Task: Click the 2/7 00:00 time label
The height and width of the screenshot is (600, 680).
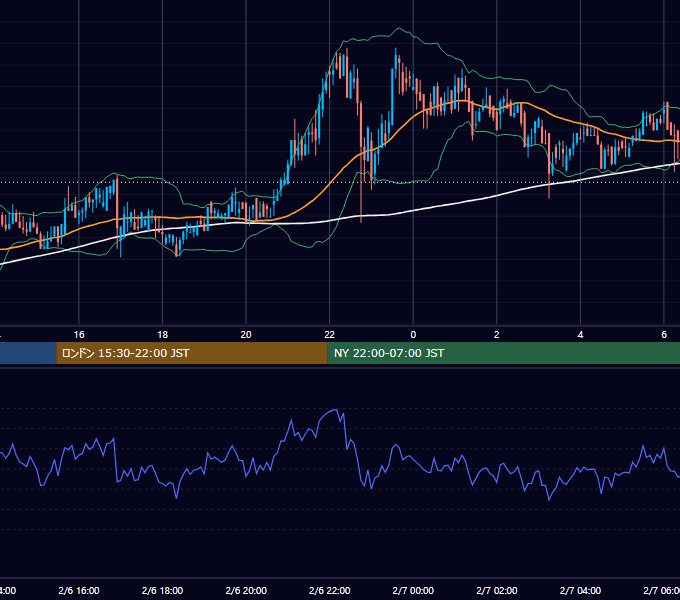Action: point(413,590)
